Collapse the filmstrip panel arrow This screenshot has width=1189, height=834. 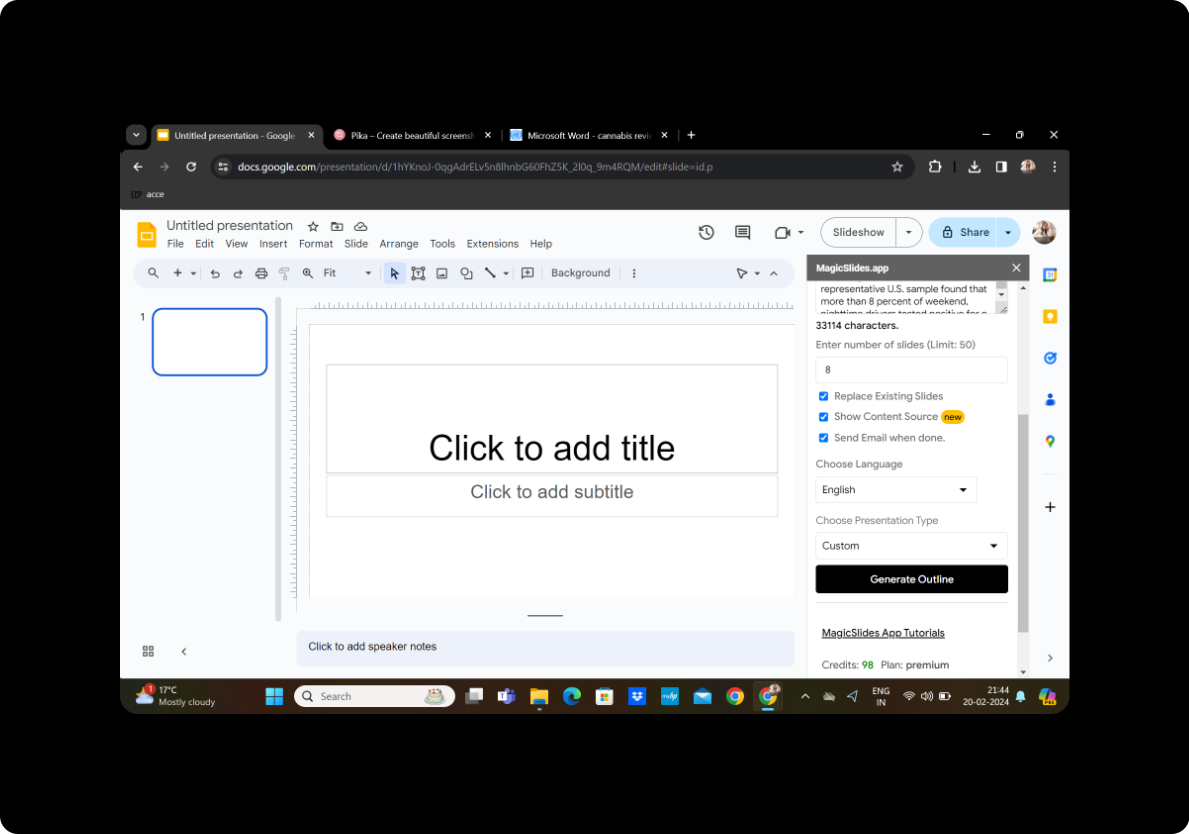click(x=184, y=651)
